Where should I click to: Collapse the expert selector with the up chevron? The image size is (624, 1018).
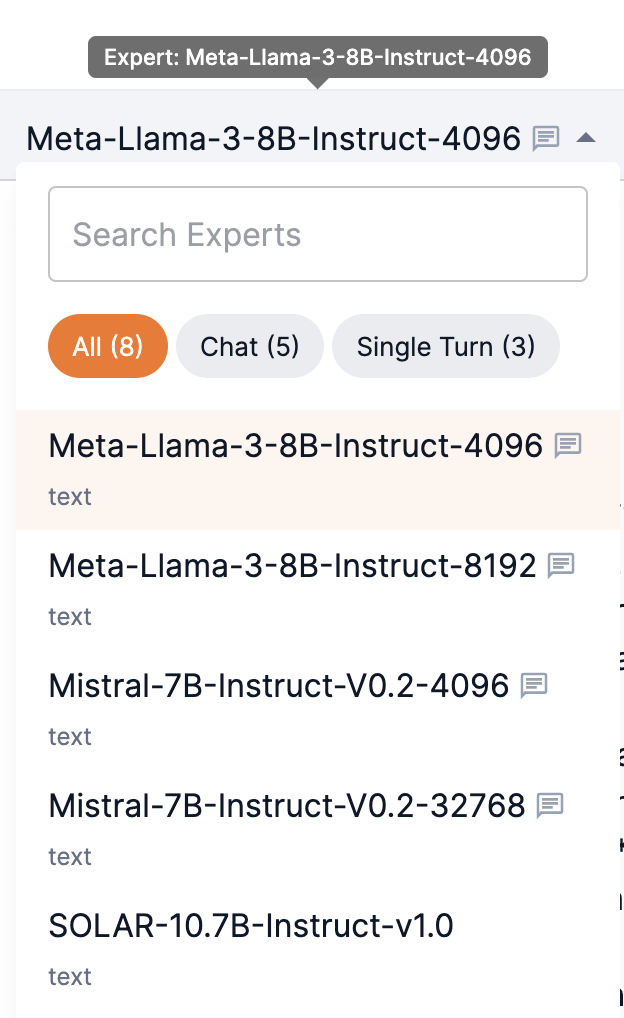pyautogui.click(x=588, y=139)
